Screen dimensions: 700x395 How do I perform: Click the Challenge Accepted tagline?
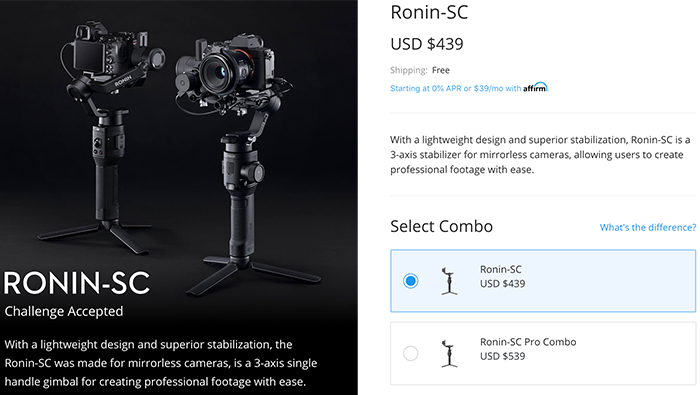click(x=64, y=311)
